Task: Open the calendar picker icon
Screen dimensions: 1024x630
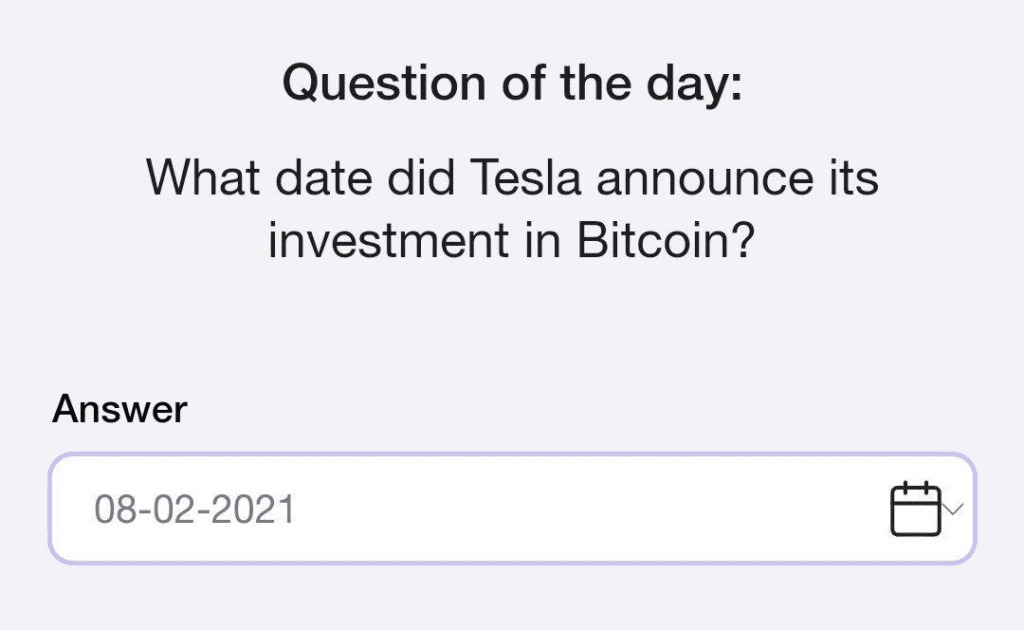Action: (914, 509)
